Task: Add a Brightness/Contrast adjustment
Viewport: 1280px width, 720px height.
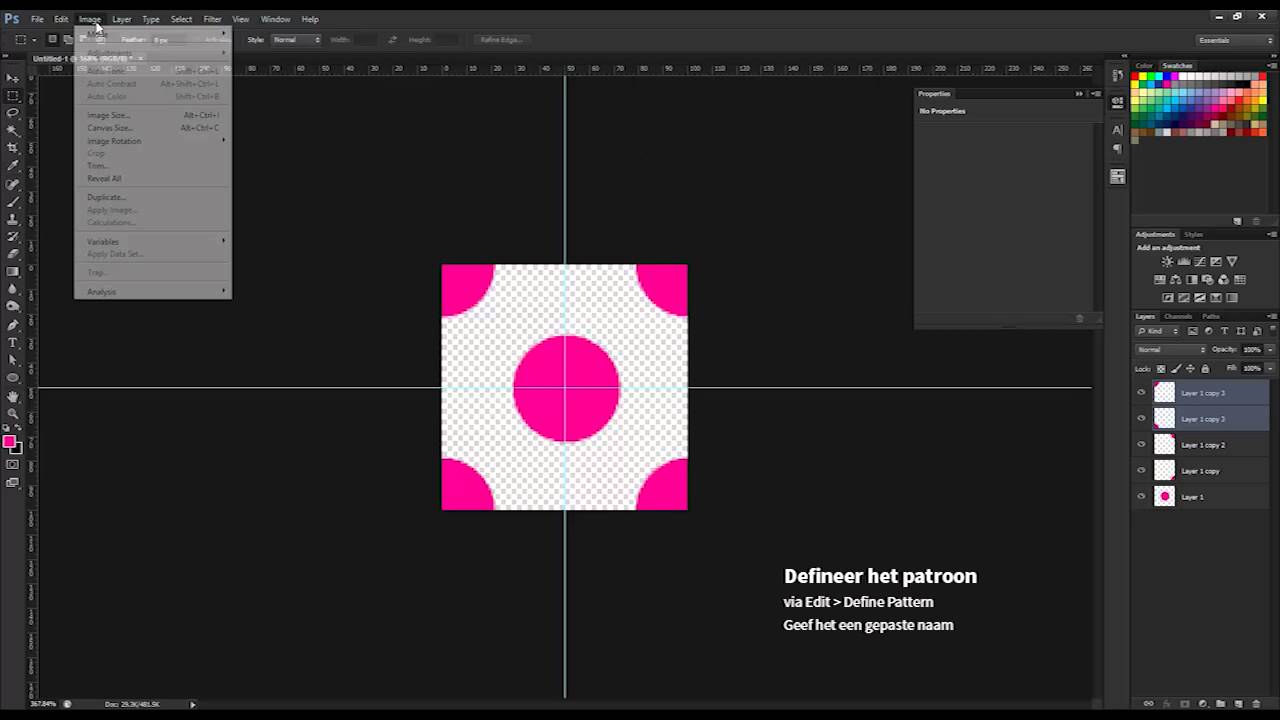Action: coord(1167,262)
